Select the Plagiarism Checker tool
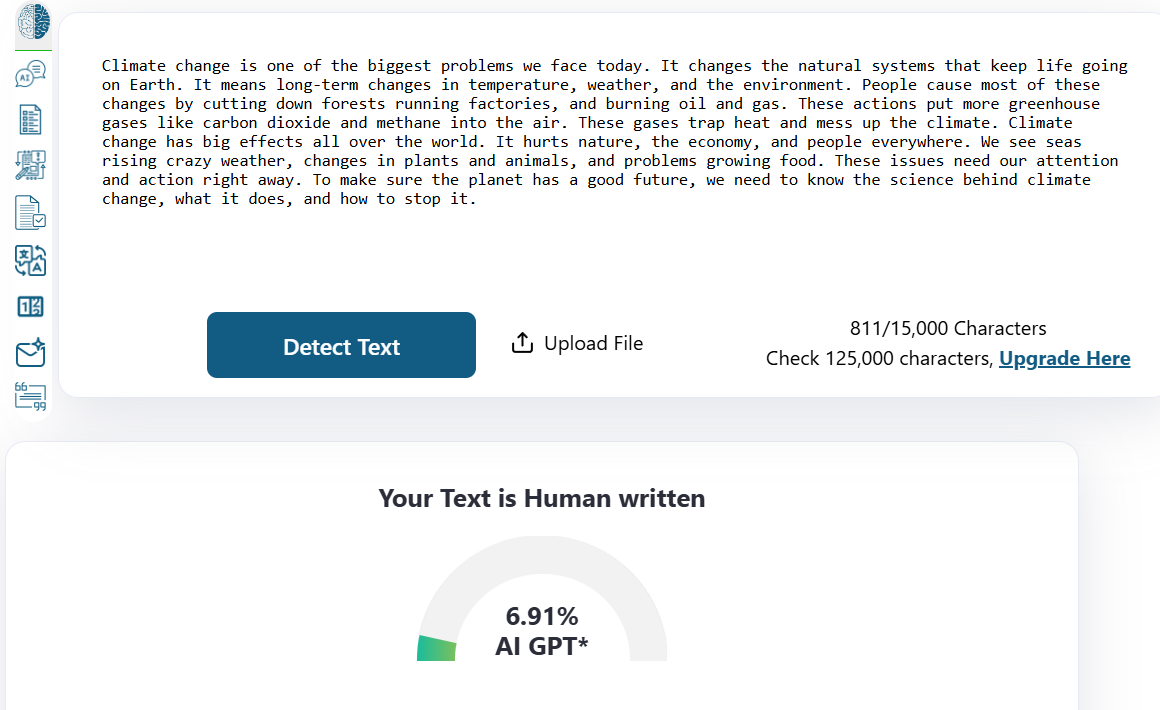 pos(31,165)
